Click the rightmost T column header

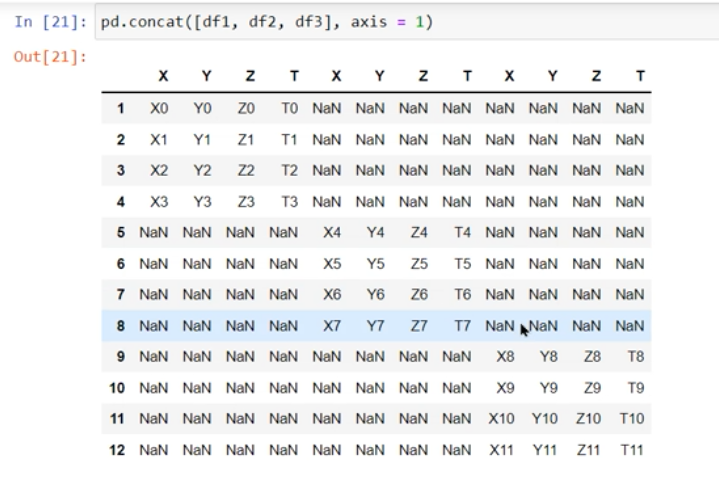point(640,76)
